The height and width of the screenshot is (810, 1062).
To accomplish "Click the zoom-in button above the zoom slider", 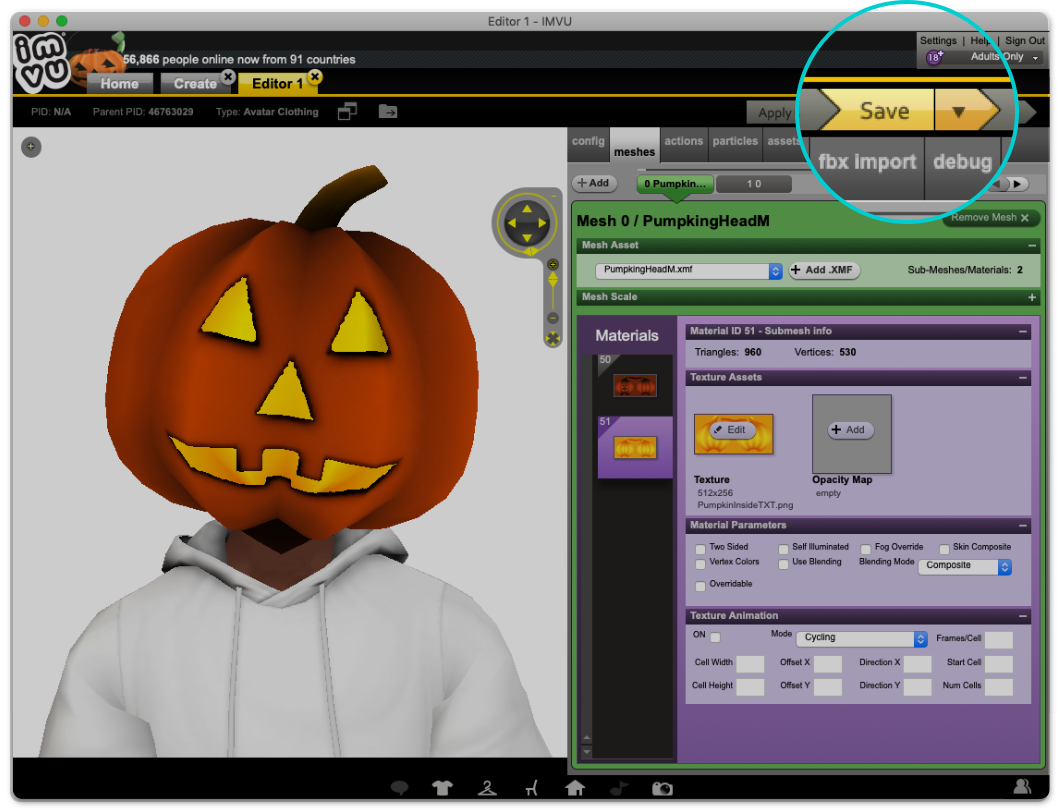I will (553, 264).
